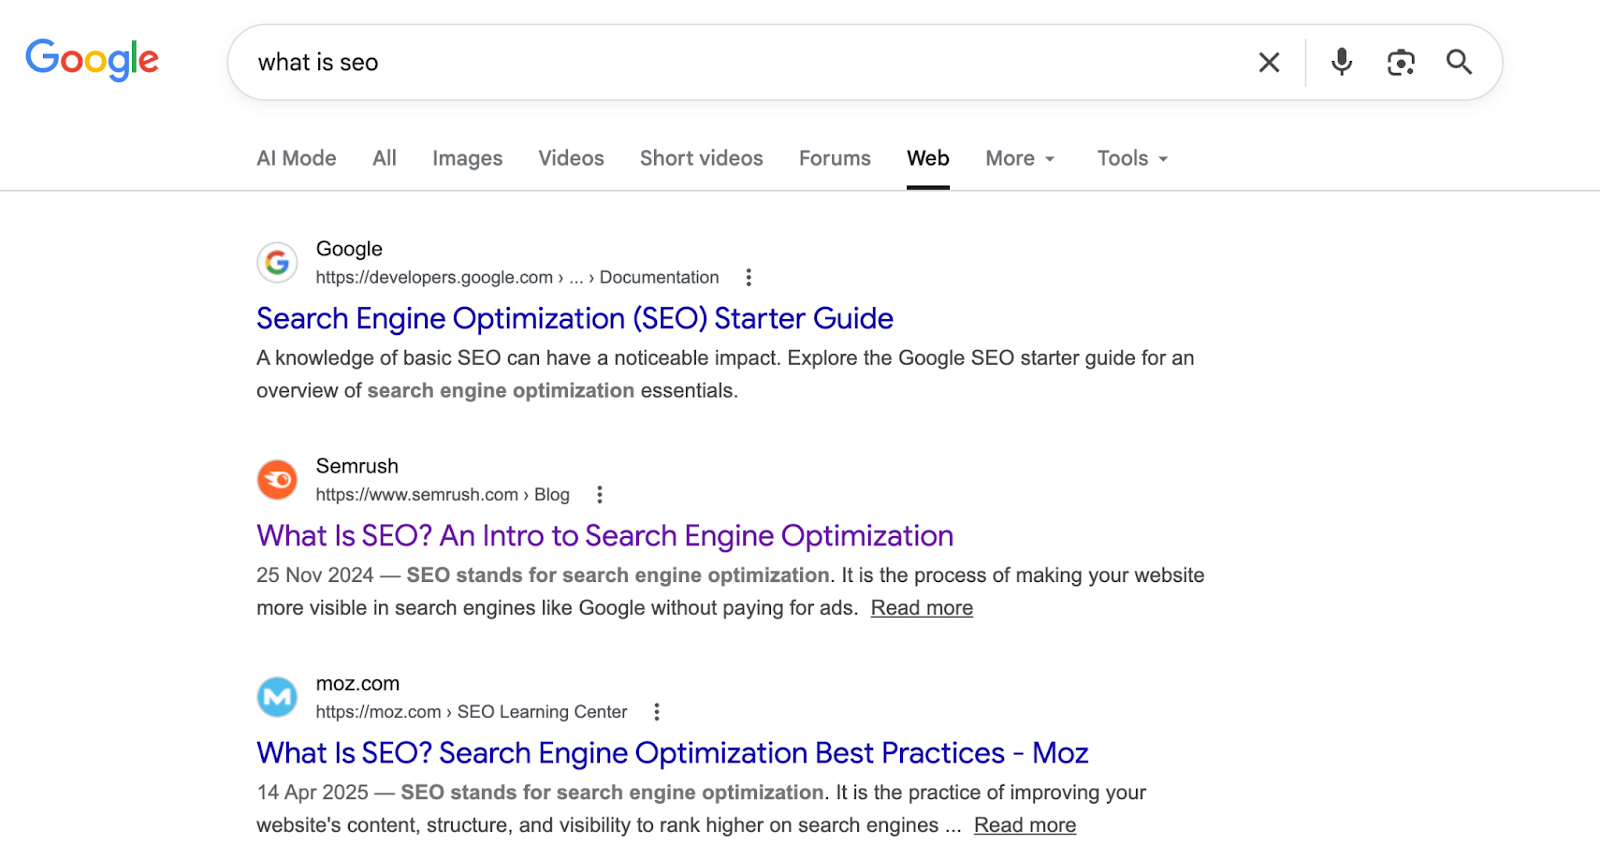Viewport: 1600px width, 847px height.
Task: Click the 'Google' site name text
Action: coord(349,249)
